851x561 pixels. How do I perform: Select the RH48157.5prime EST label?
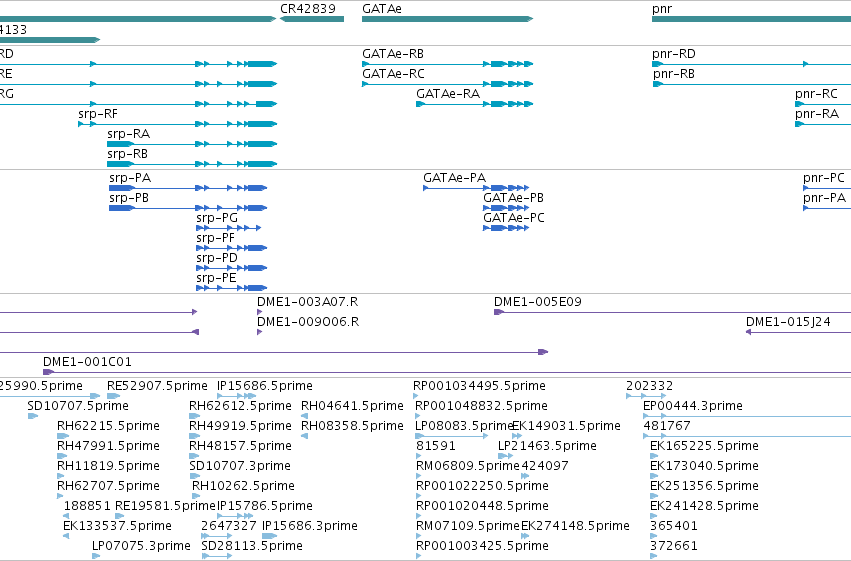pos(240,447)
